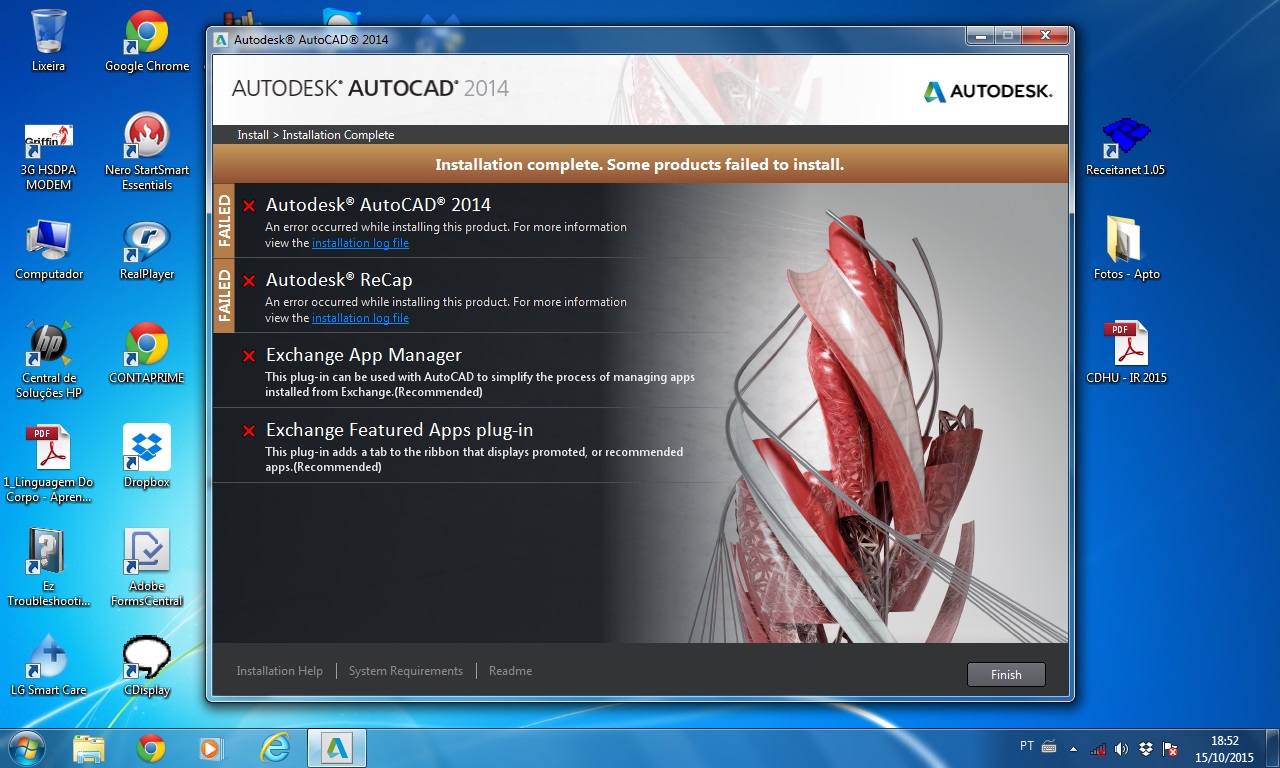Click Dropbox icon in system tray

pos(1145,748)
